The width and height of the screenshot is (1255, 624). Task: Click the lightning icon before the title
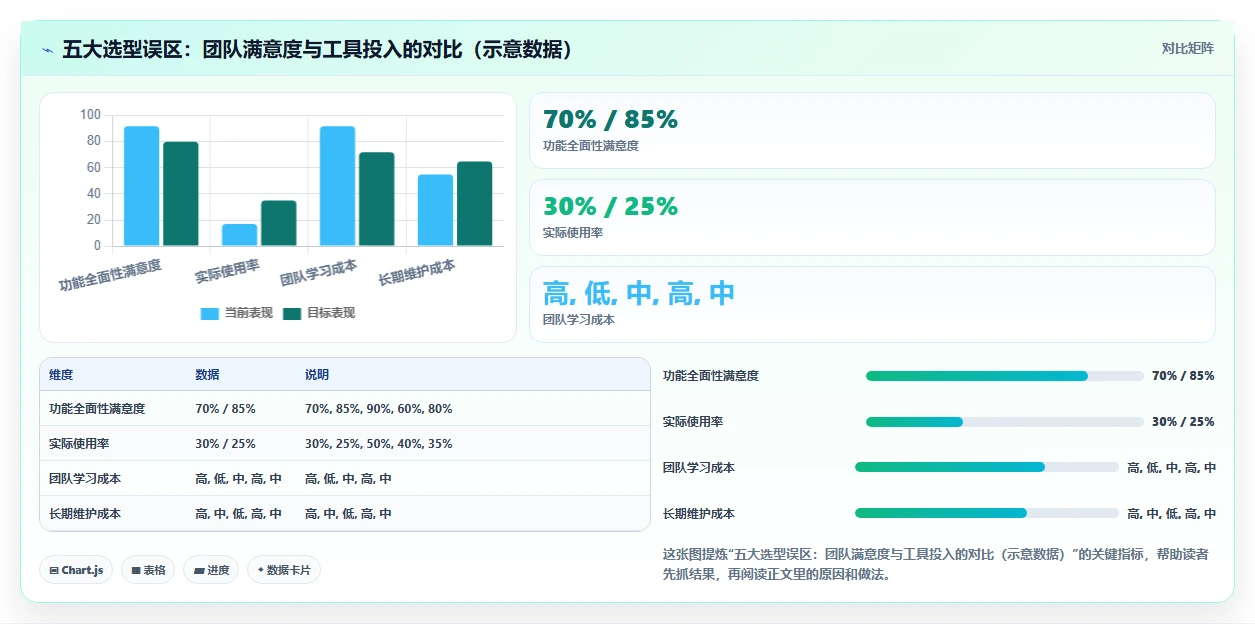(48, 50)
